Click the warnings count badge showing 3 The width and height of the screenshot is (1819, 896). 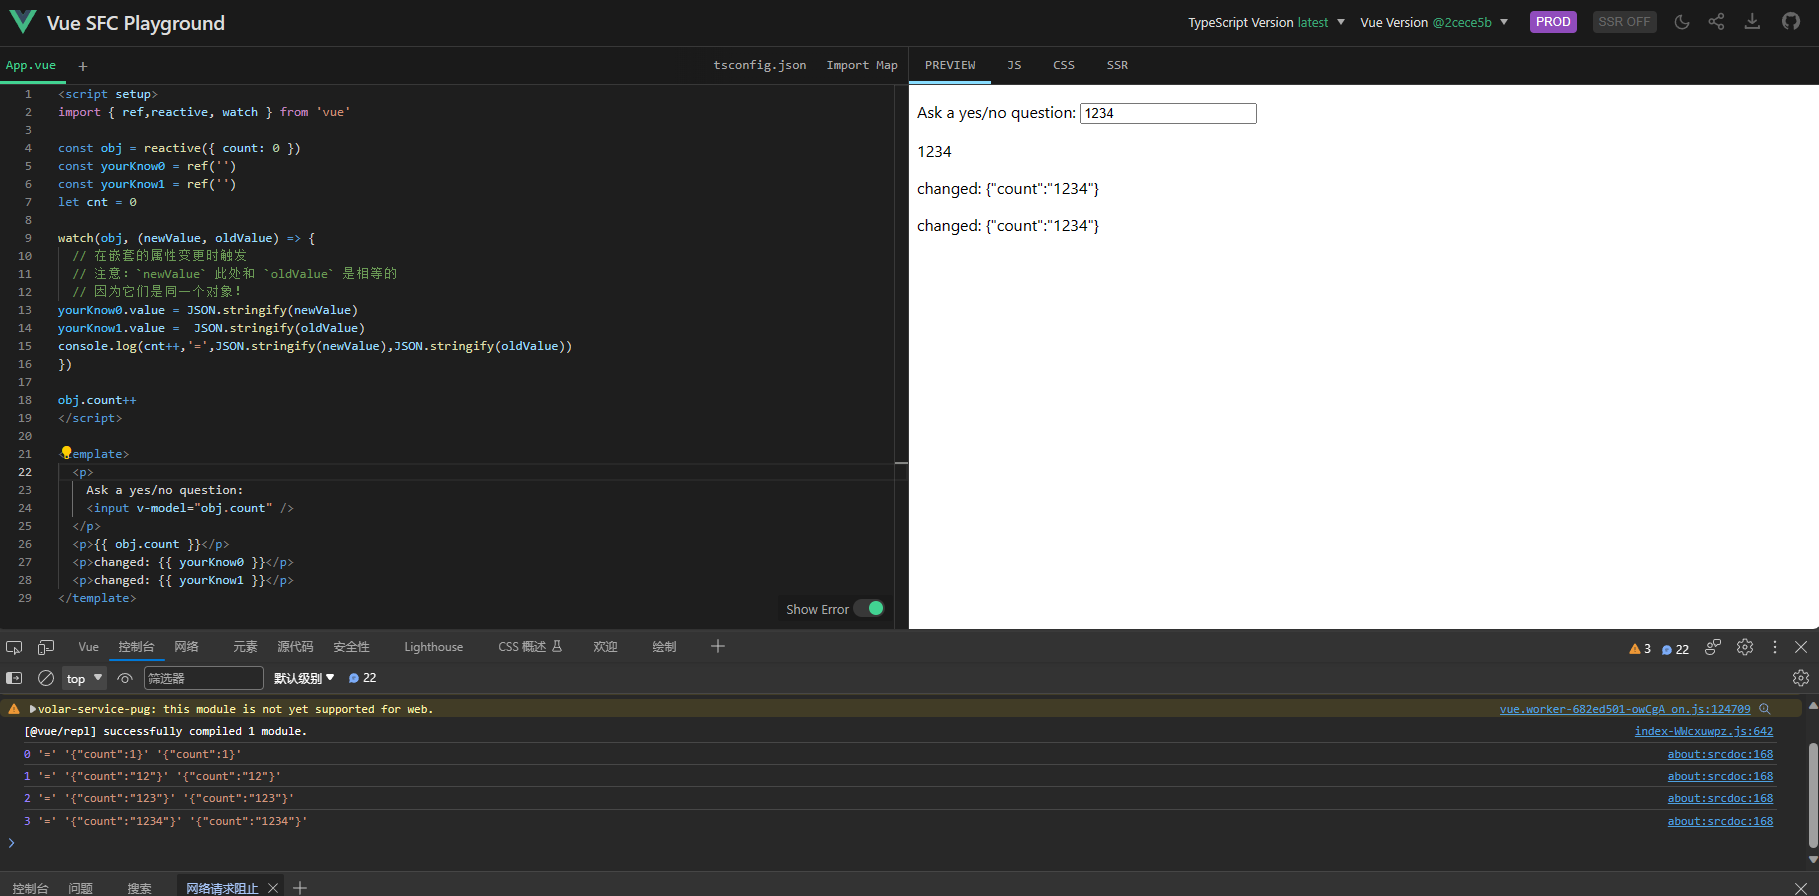1640,649
